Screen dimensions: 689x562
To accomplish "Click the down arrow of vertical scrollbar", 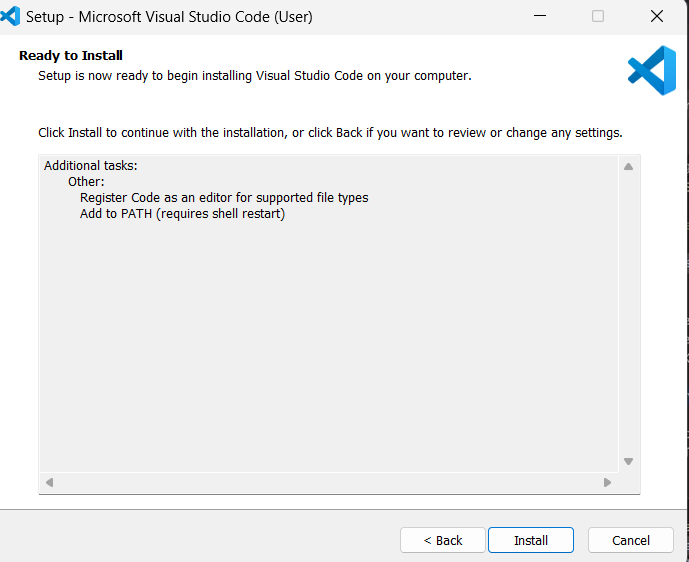I will 628,461.
